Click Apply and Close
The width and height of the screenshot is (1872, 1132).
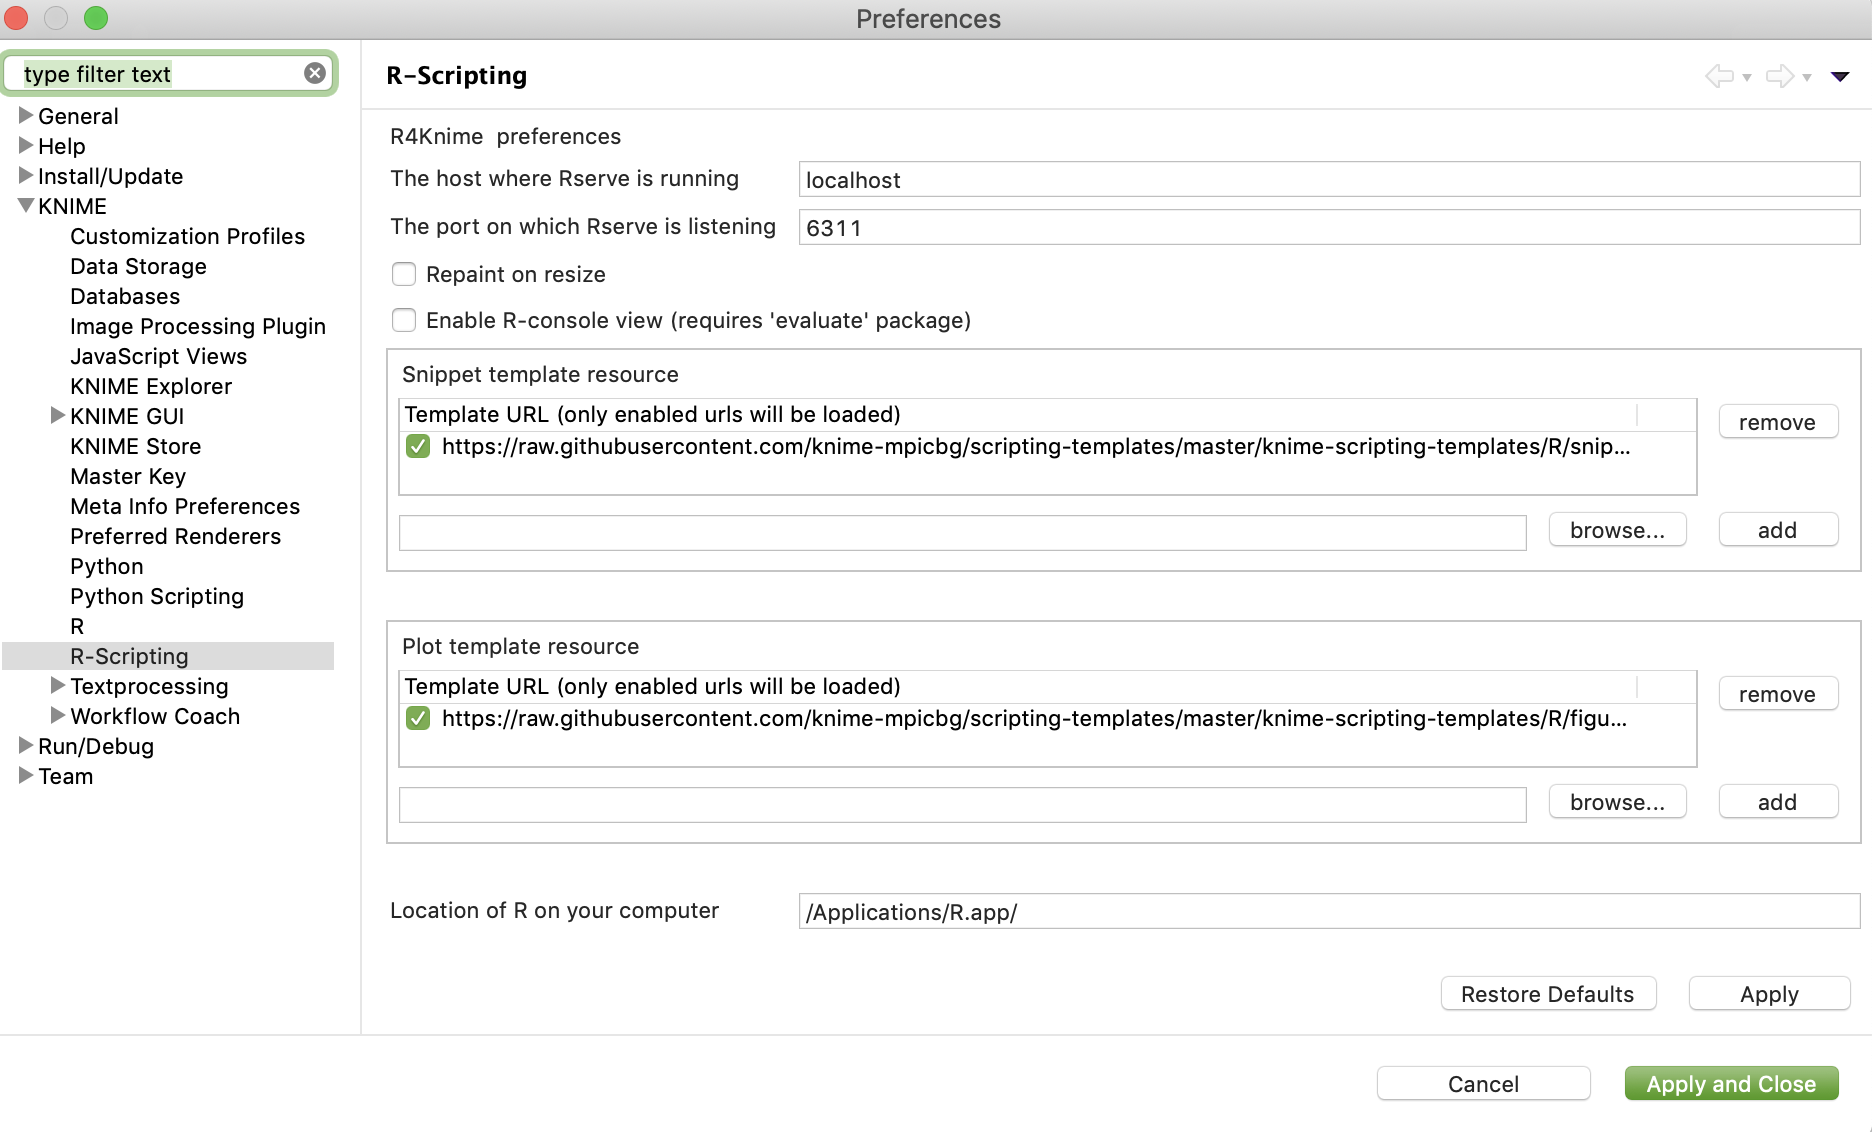click(1731, 1084)
